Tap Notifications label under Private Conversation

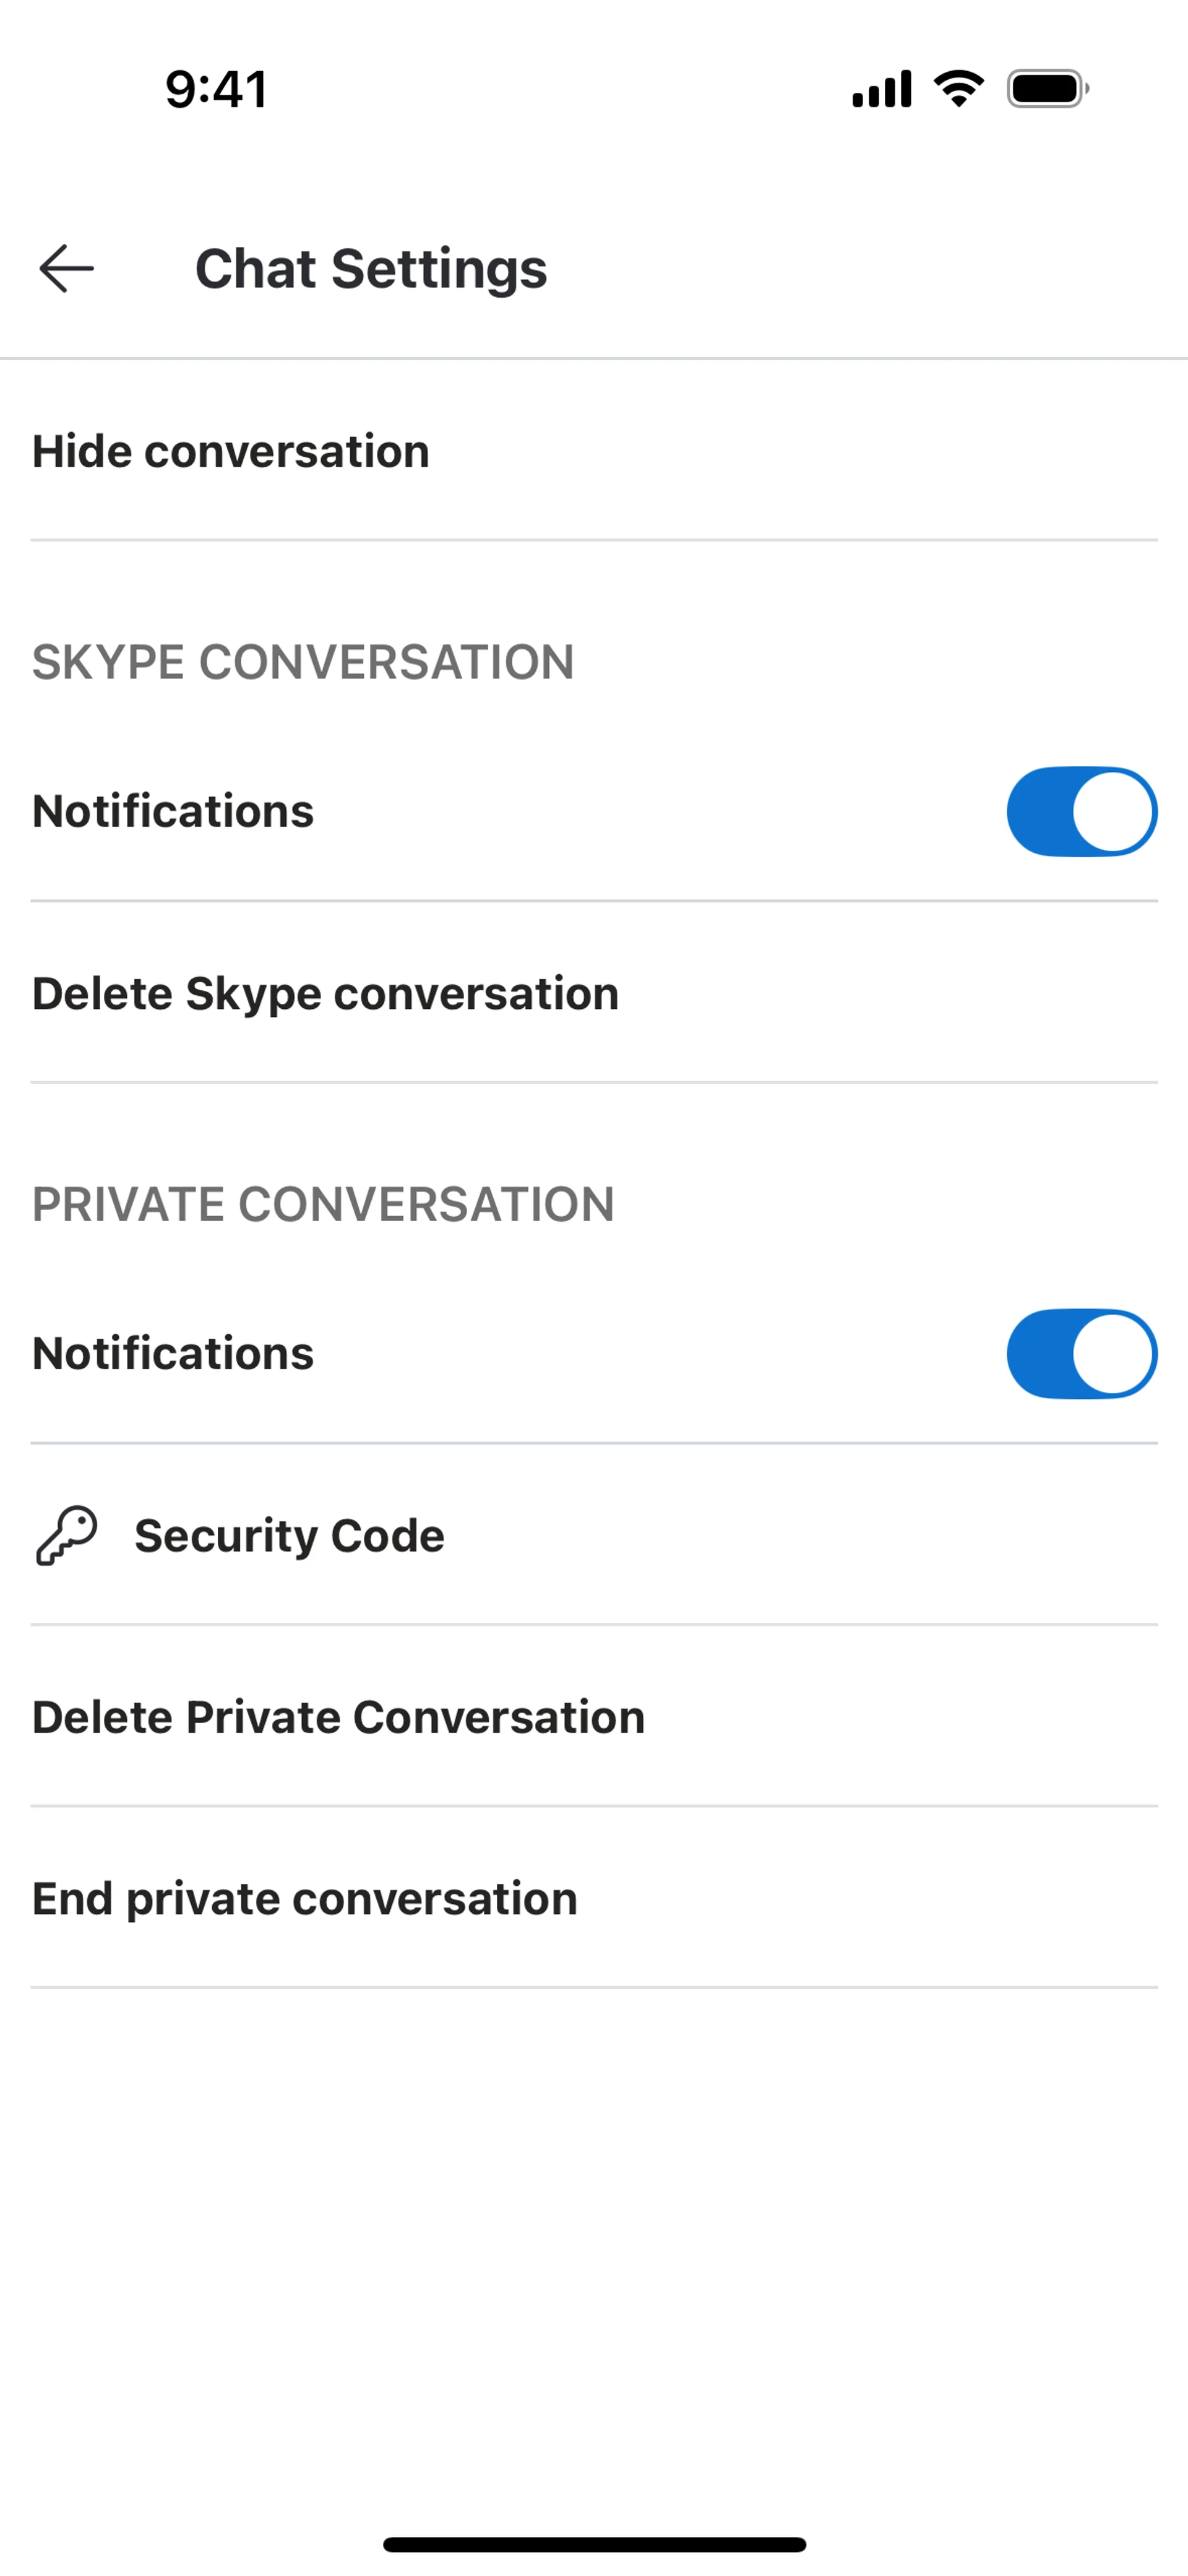173,1354
